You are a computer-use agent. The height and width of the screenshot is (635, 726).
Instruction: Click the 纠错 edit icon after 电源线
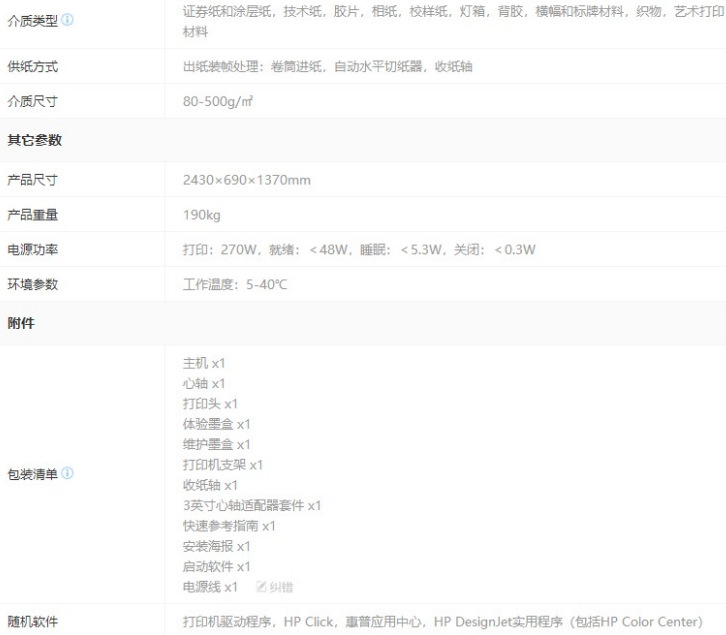coord(261,587)
